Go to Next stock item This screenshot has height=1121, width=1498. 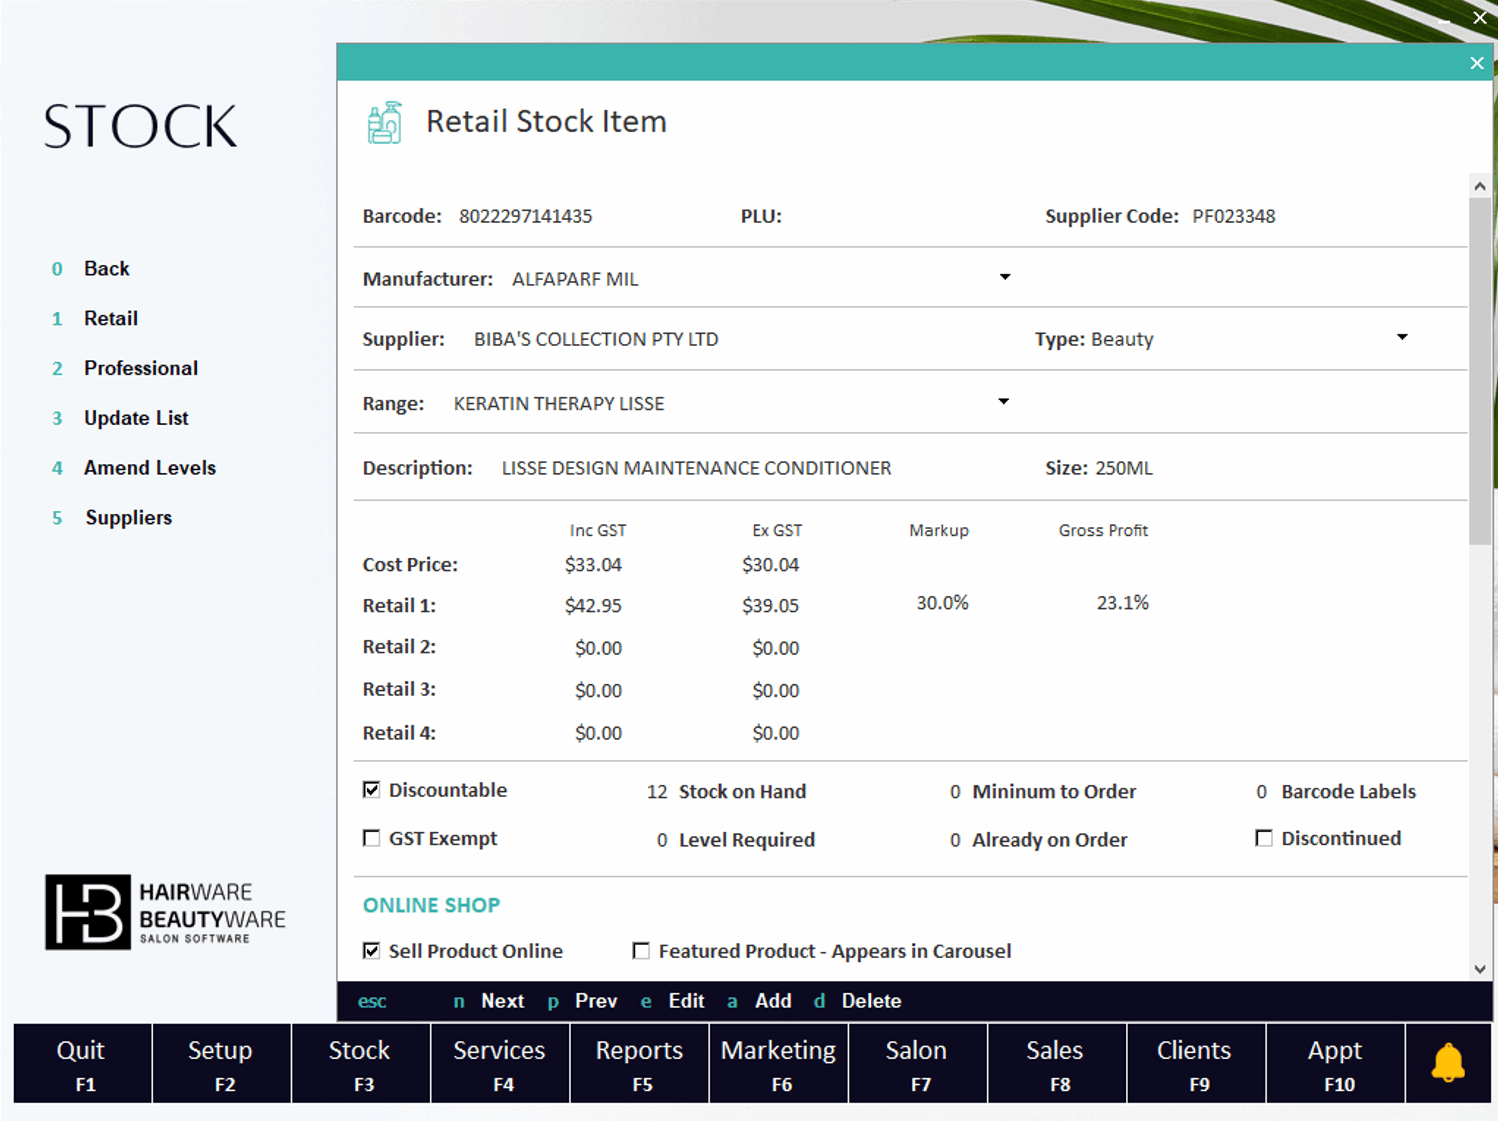502,1001
